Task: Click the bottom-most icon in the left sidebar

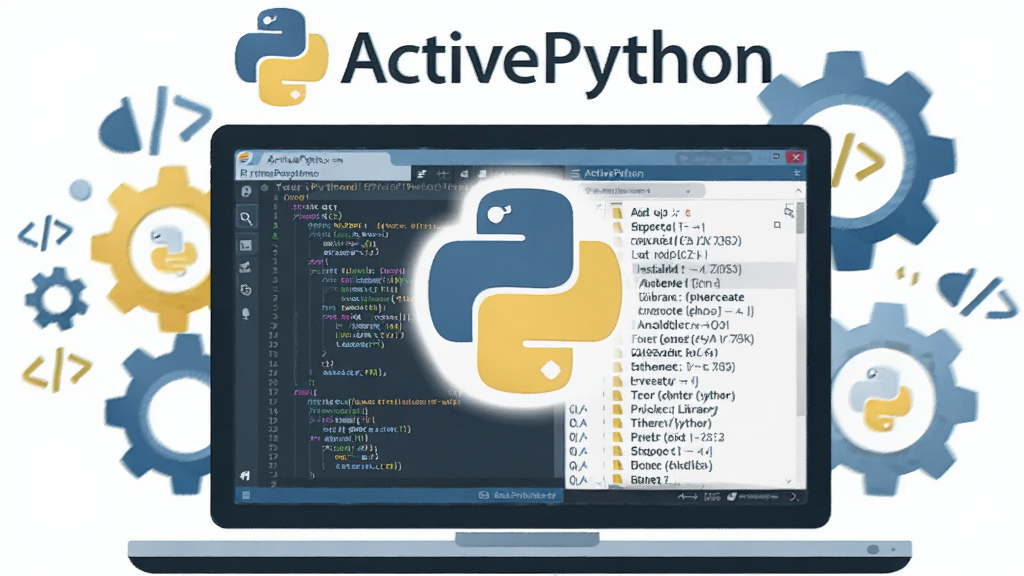Action: coord(245,475)
